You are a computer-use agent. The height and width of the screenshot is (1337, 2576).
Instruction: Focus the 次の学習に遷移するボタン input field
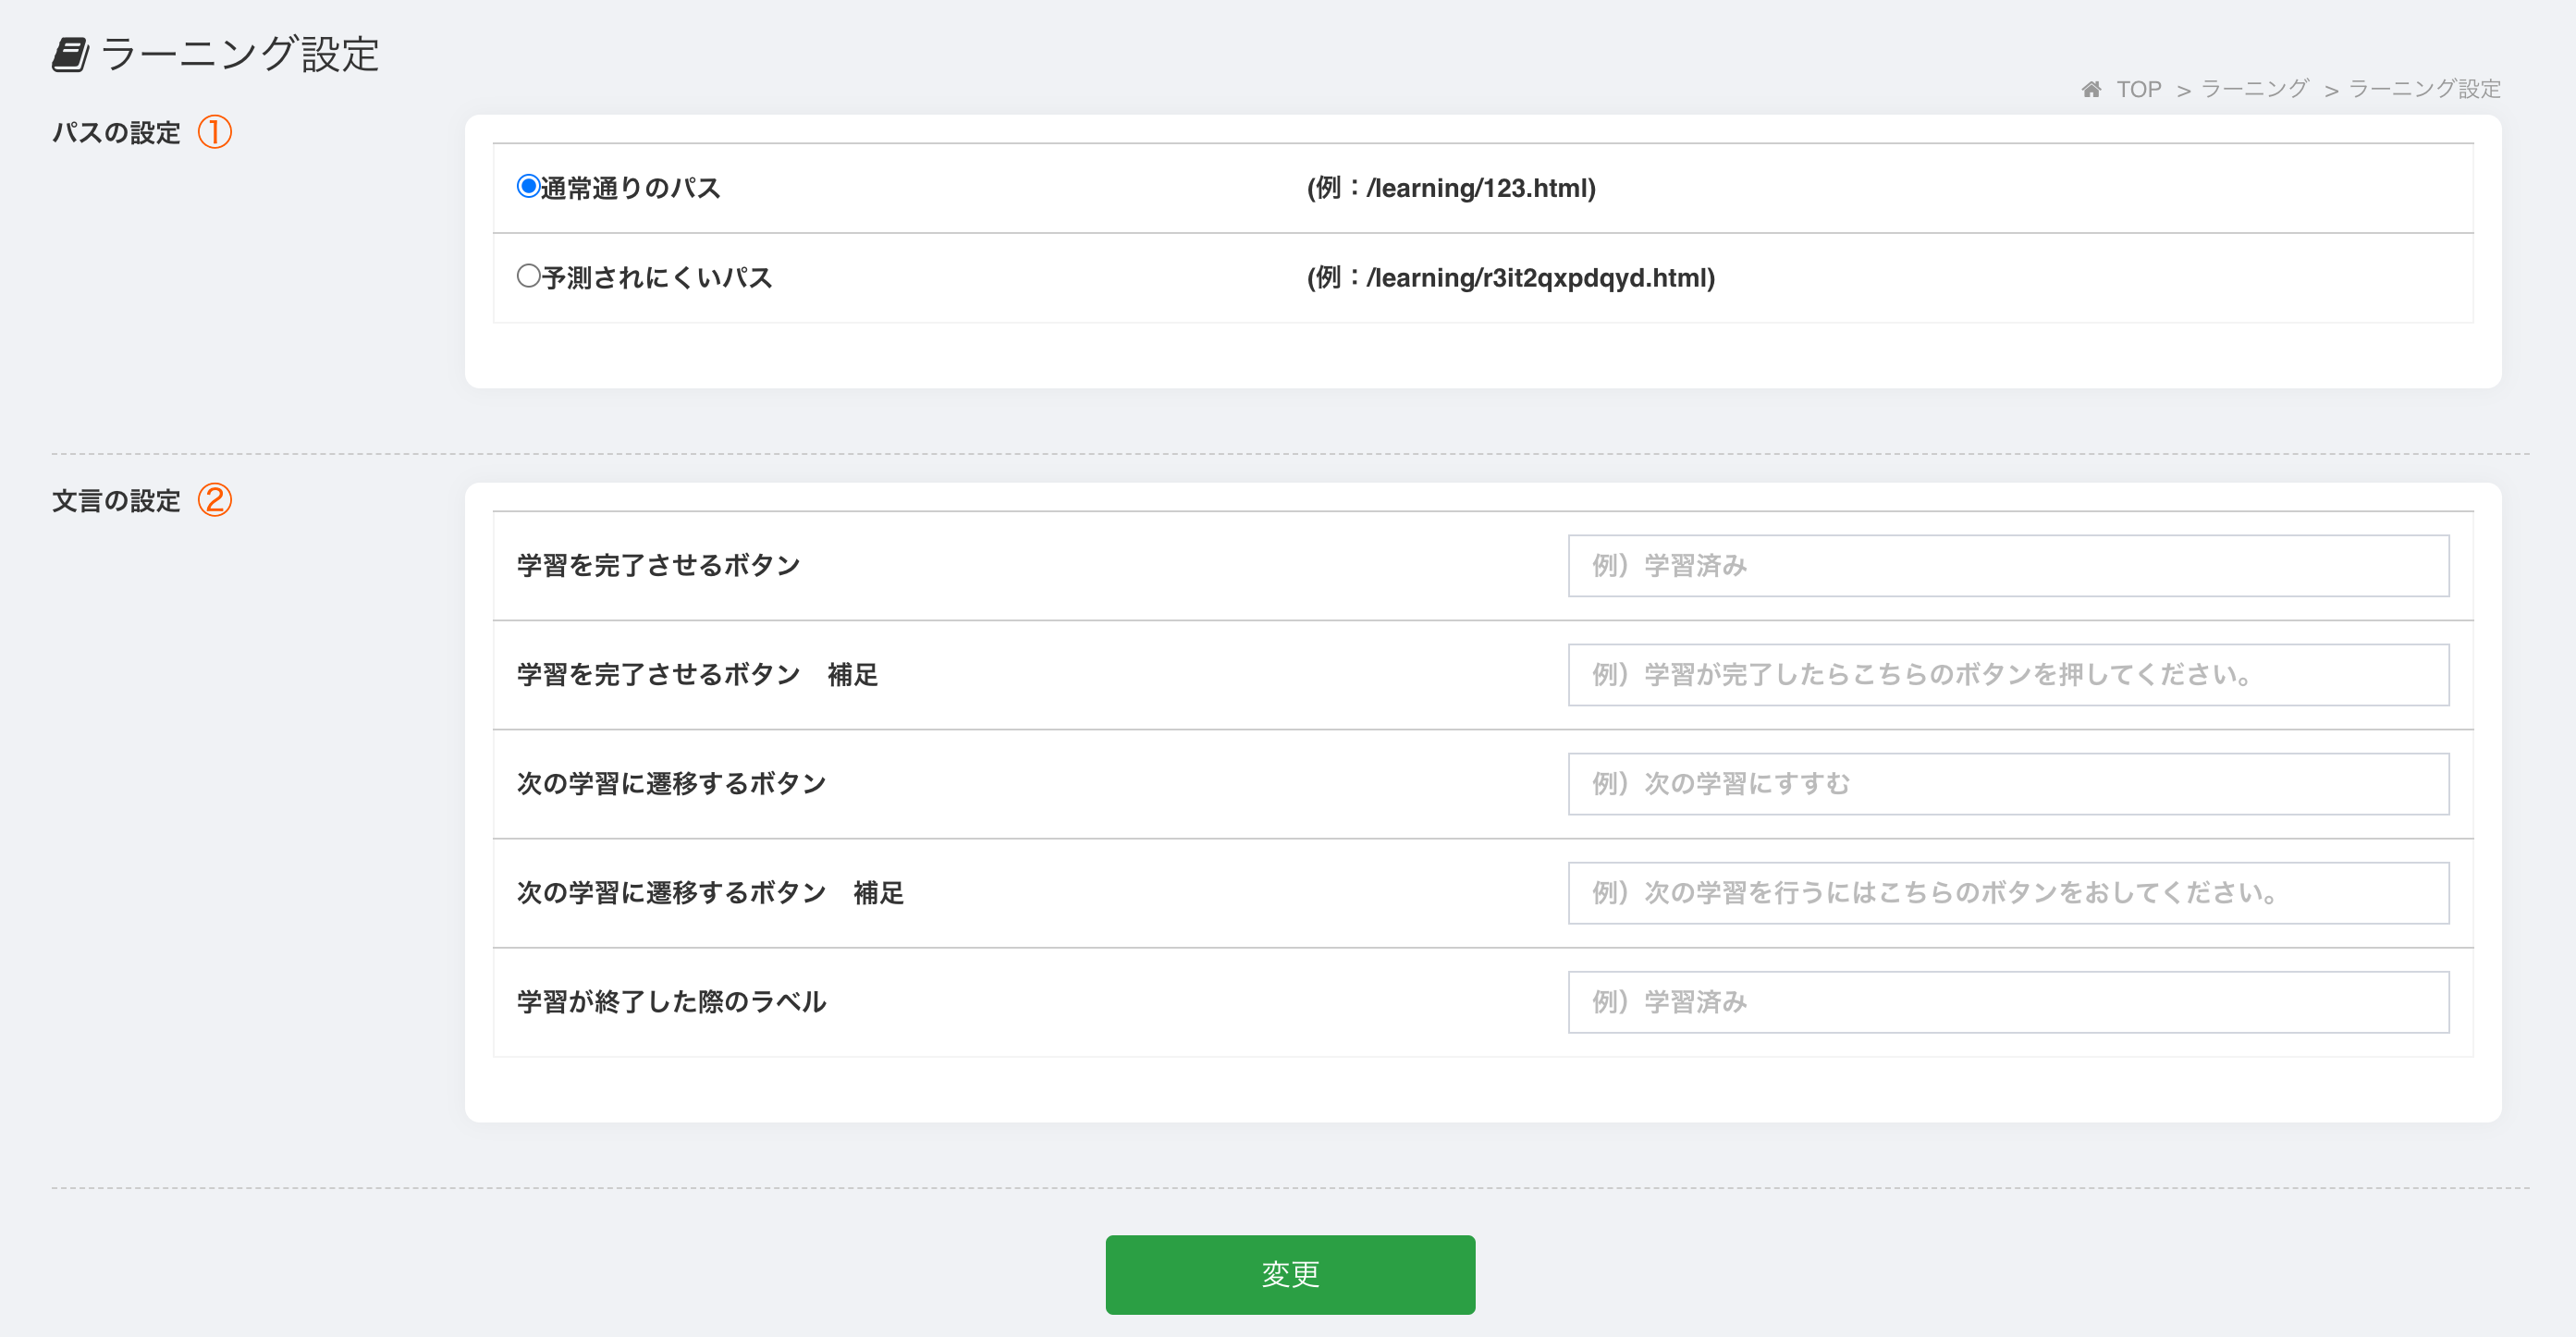[2008, 784]
